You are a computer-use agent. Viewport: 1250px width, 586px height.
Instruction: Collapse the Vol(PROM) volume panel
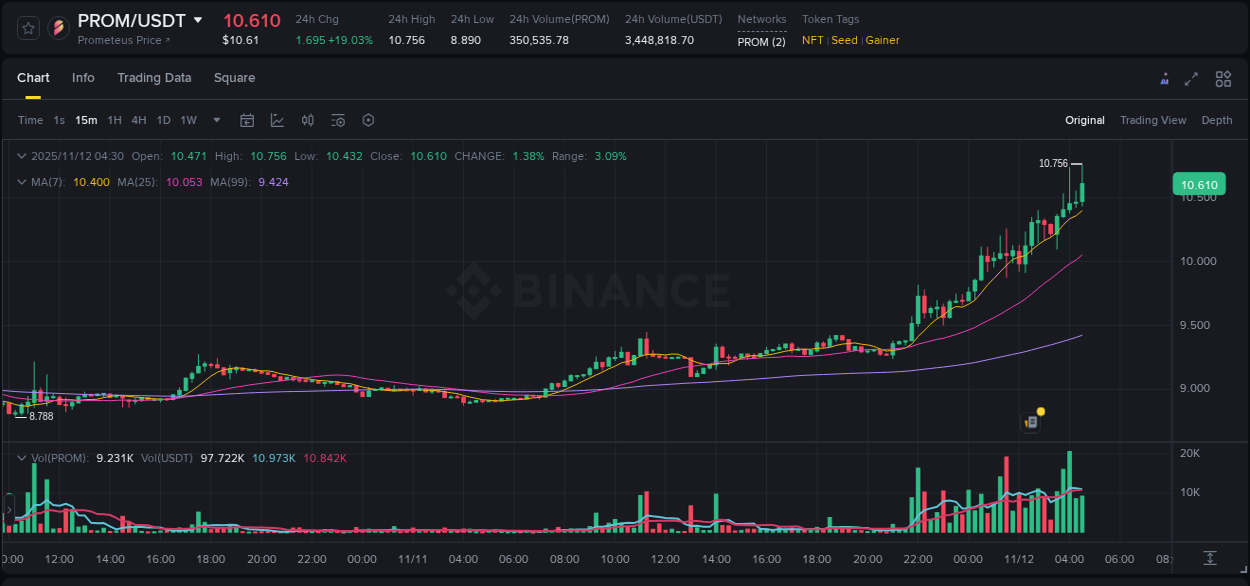pos(22,457)
